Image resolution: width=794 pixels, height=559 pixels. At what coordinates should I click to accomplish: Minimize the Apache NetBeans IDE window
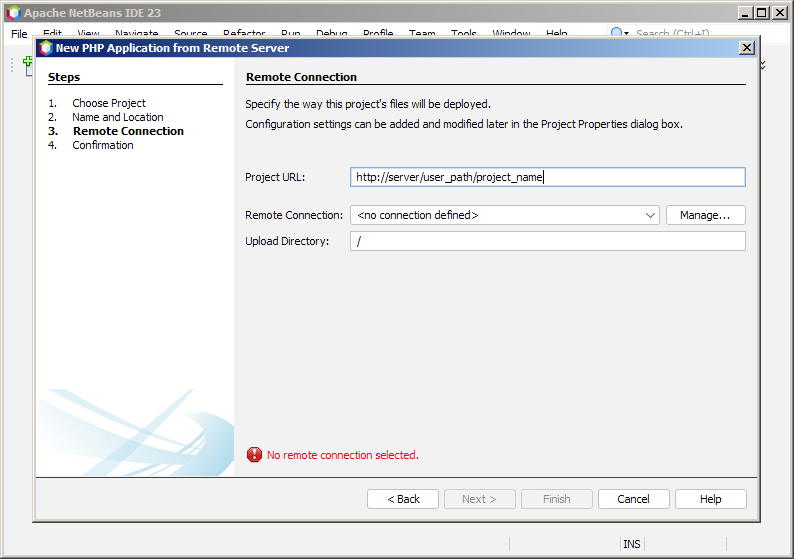[745, 13]
